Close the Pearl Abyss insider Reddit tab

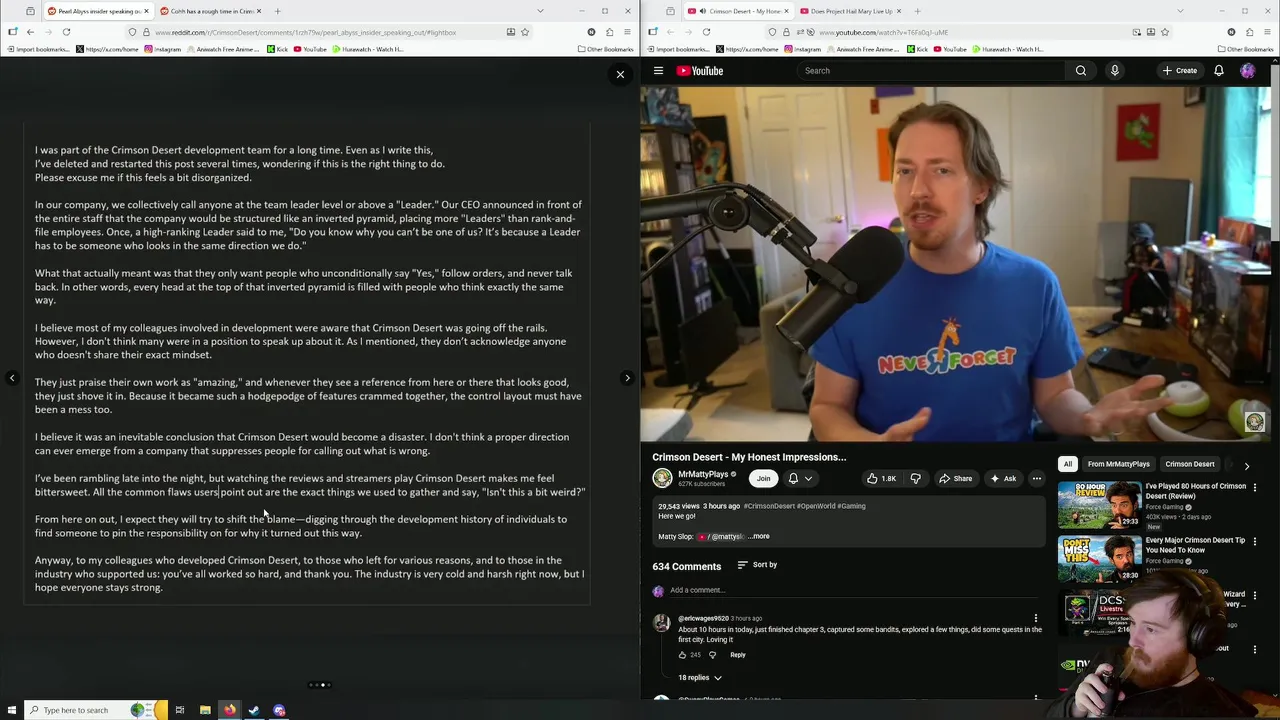click(146, 11)
